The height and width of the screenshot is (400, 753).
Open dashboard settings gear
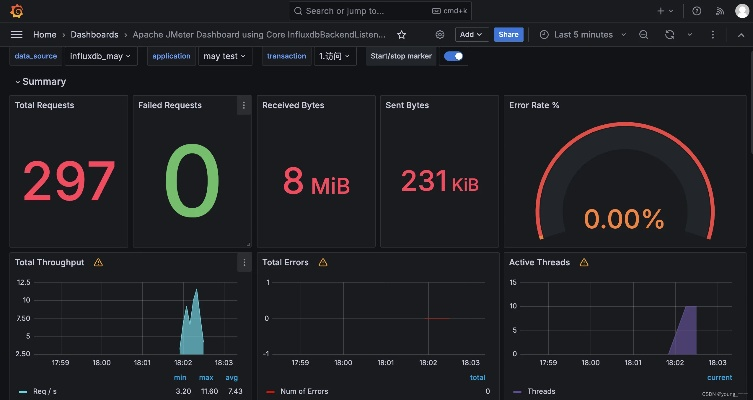coord(439,34)
